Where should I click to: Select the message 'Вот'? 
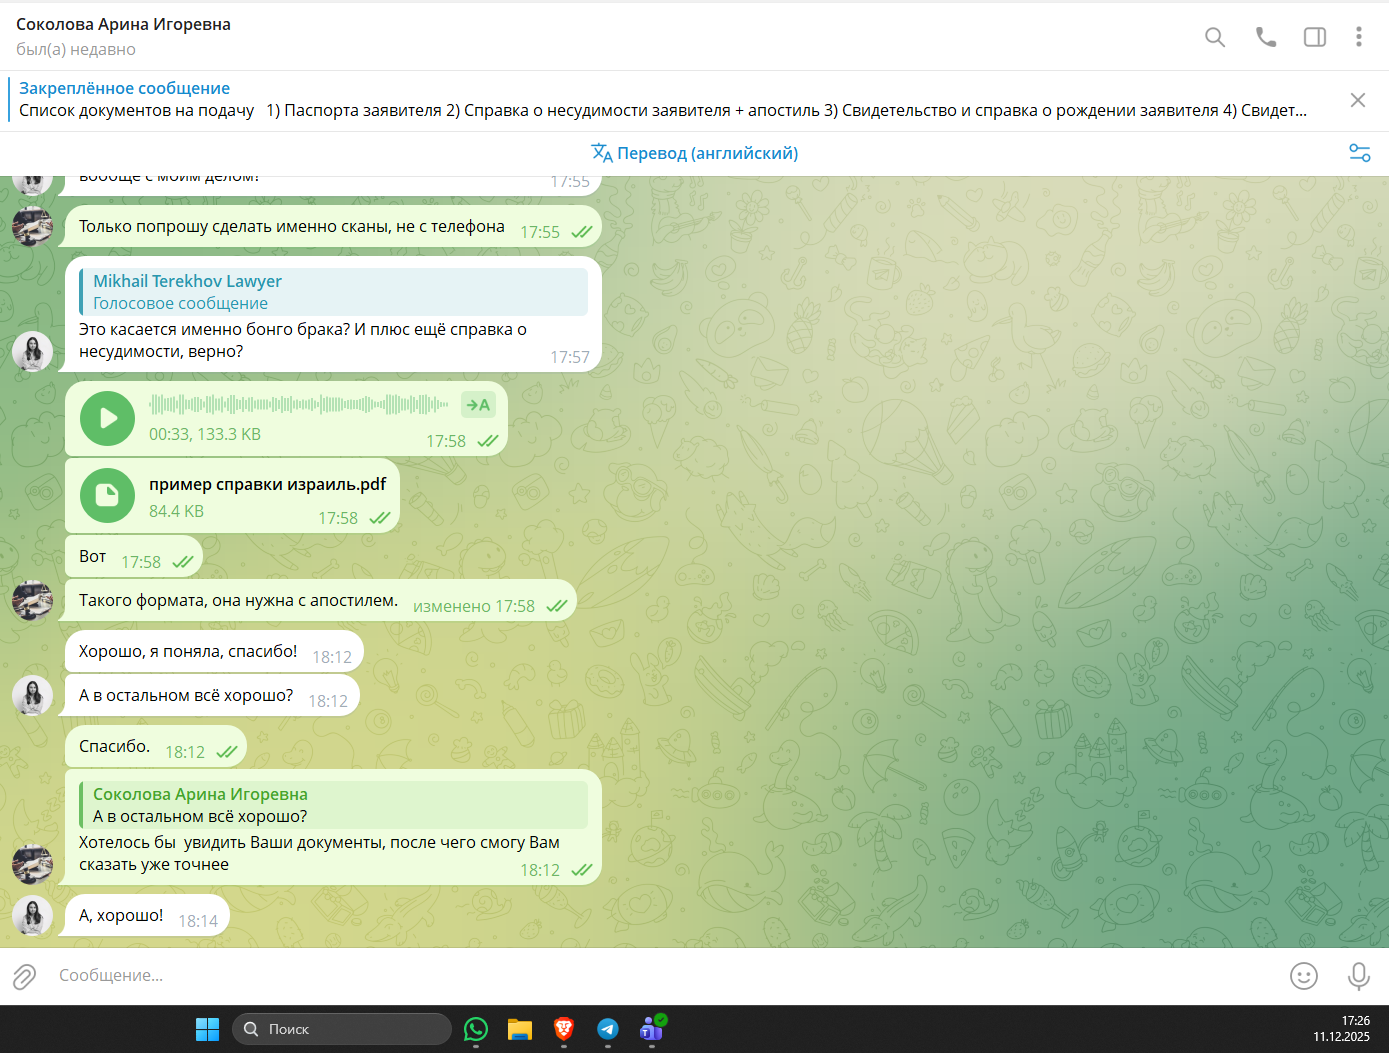point(133,557)
